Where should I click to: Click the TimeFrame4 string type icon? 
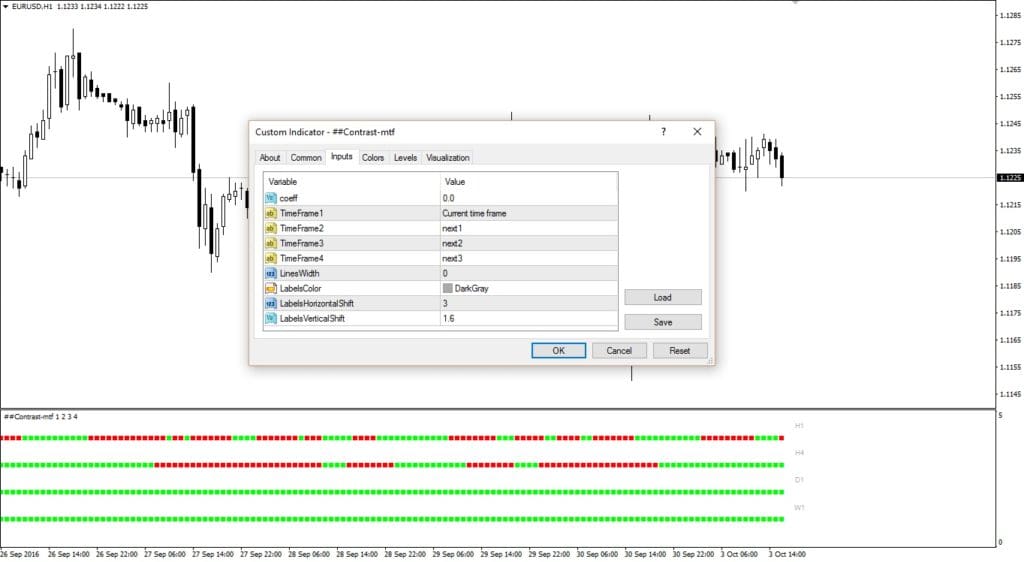(x=270, y=258)
